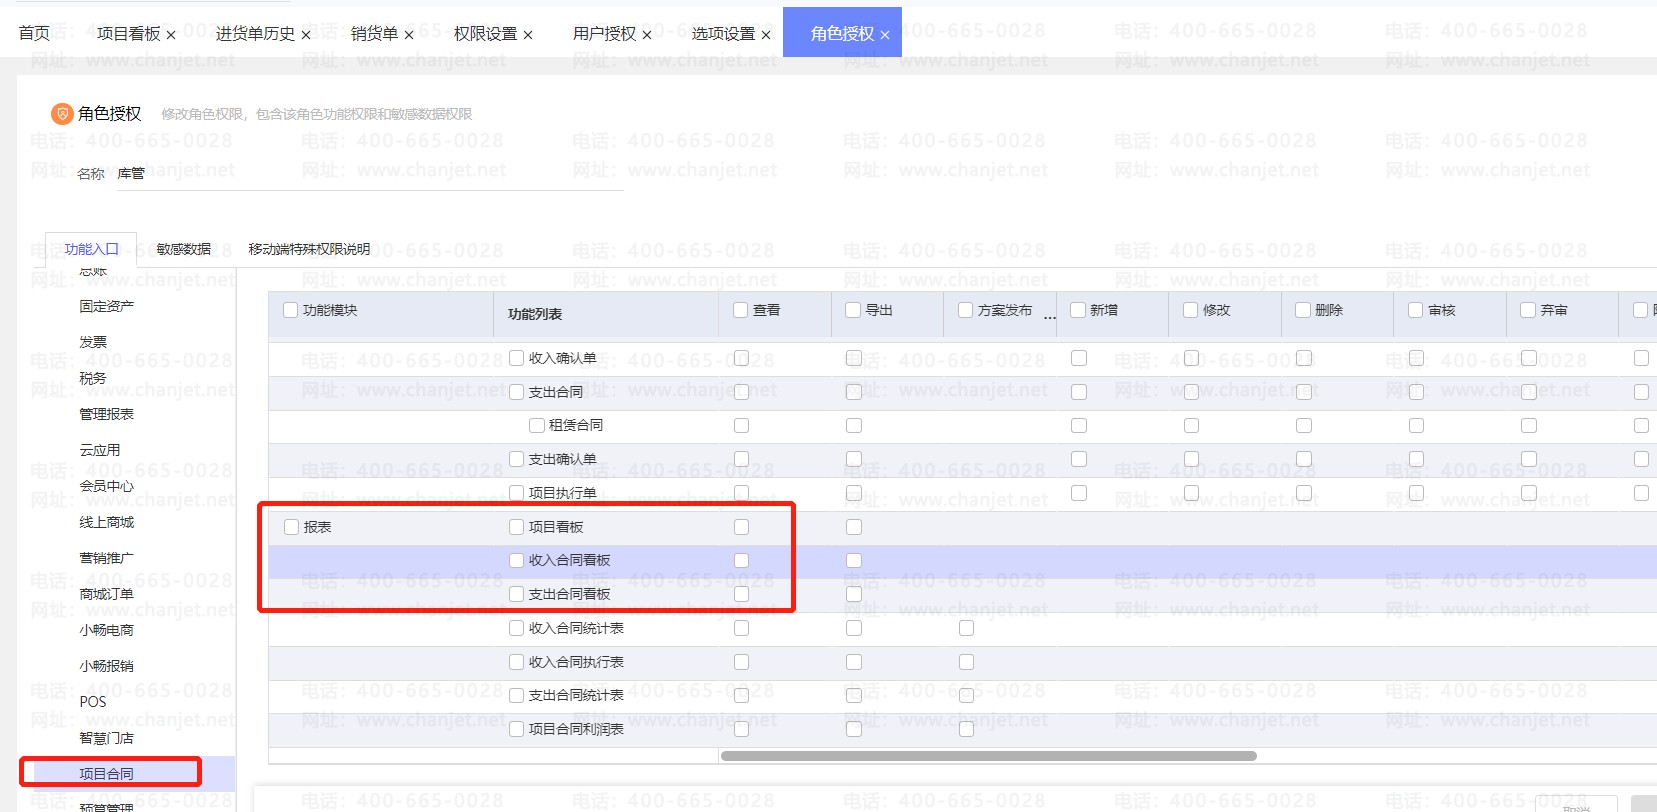Toggle the 查看 column header checkbox
Viewport: 1657px width, 812px height.
coord(741,310)
